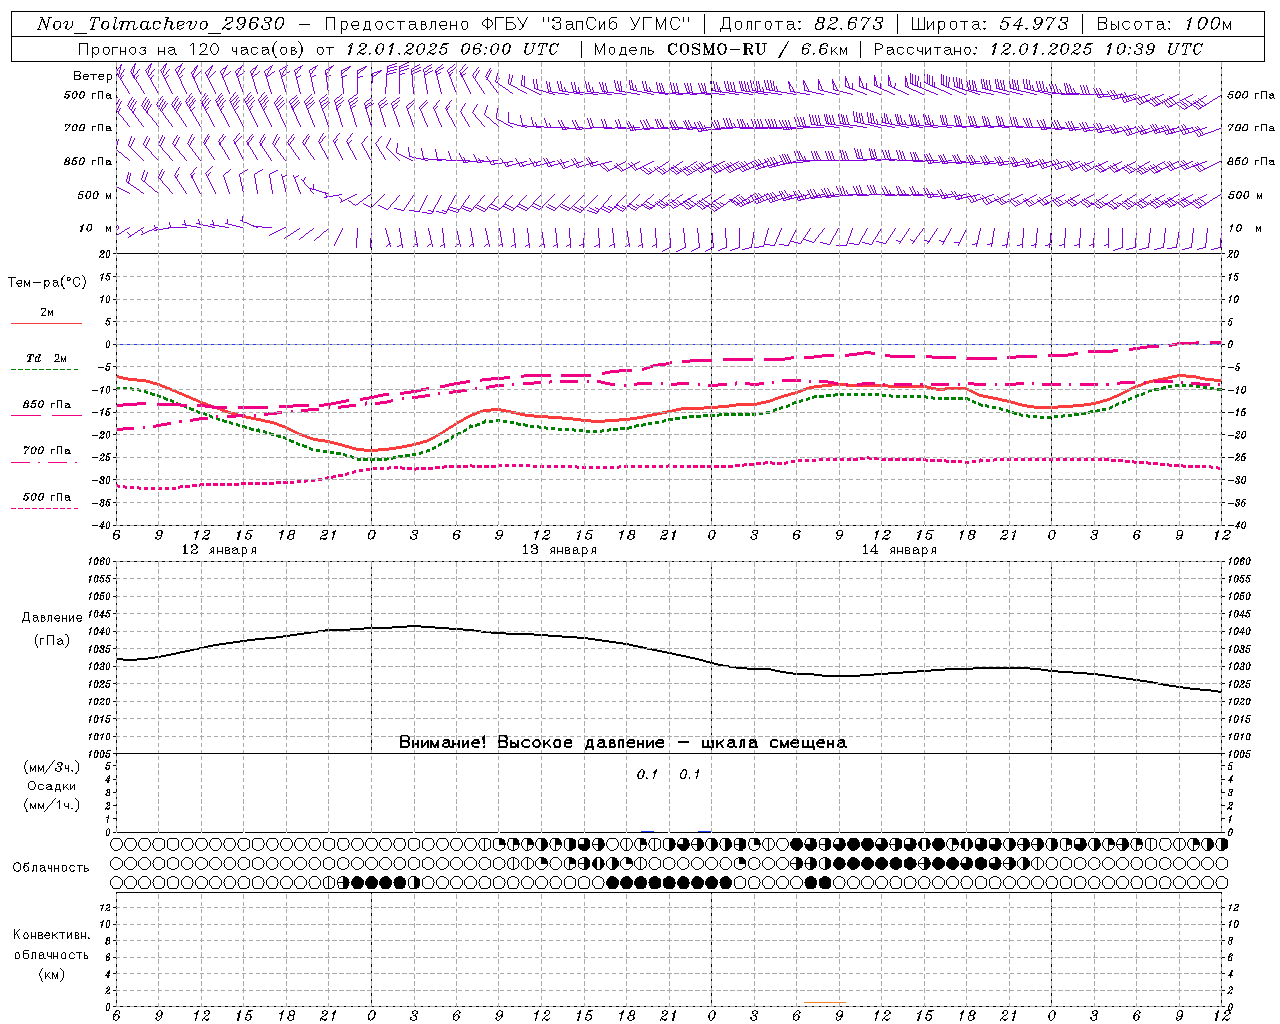Click the Td 2м dew point legend entry

pyautogui.click(x=47, y=358)
